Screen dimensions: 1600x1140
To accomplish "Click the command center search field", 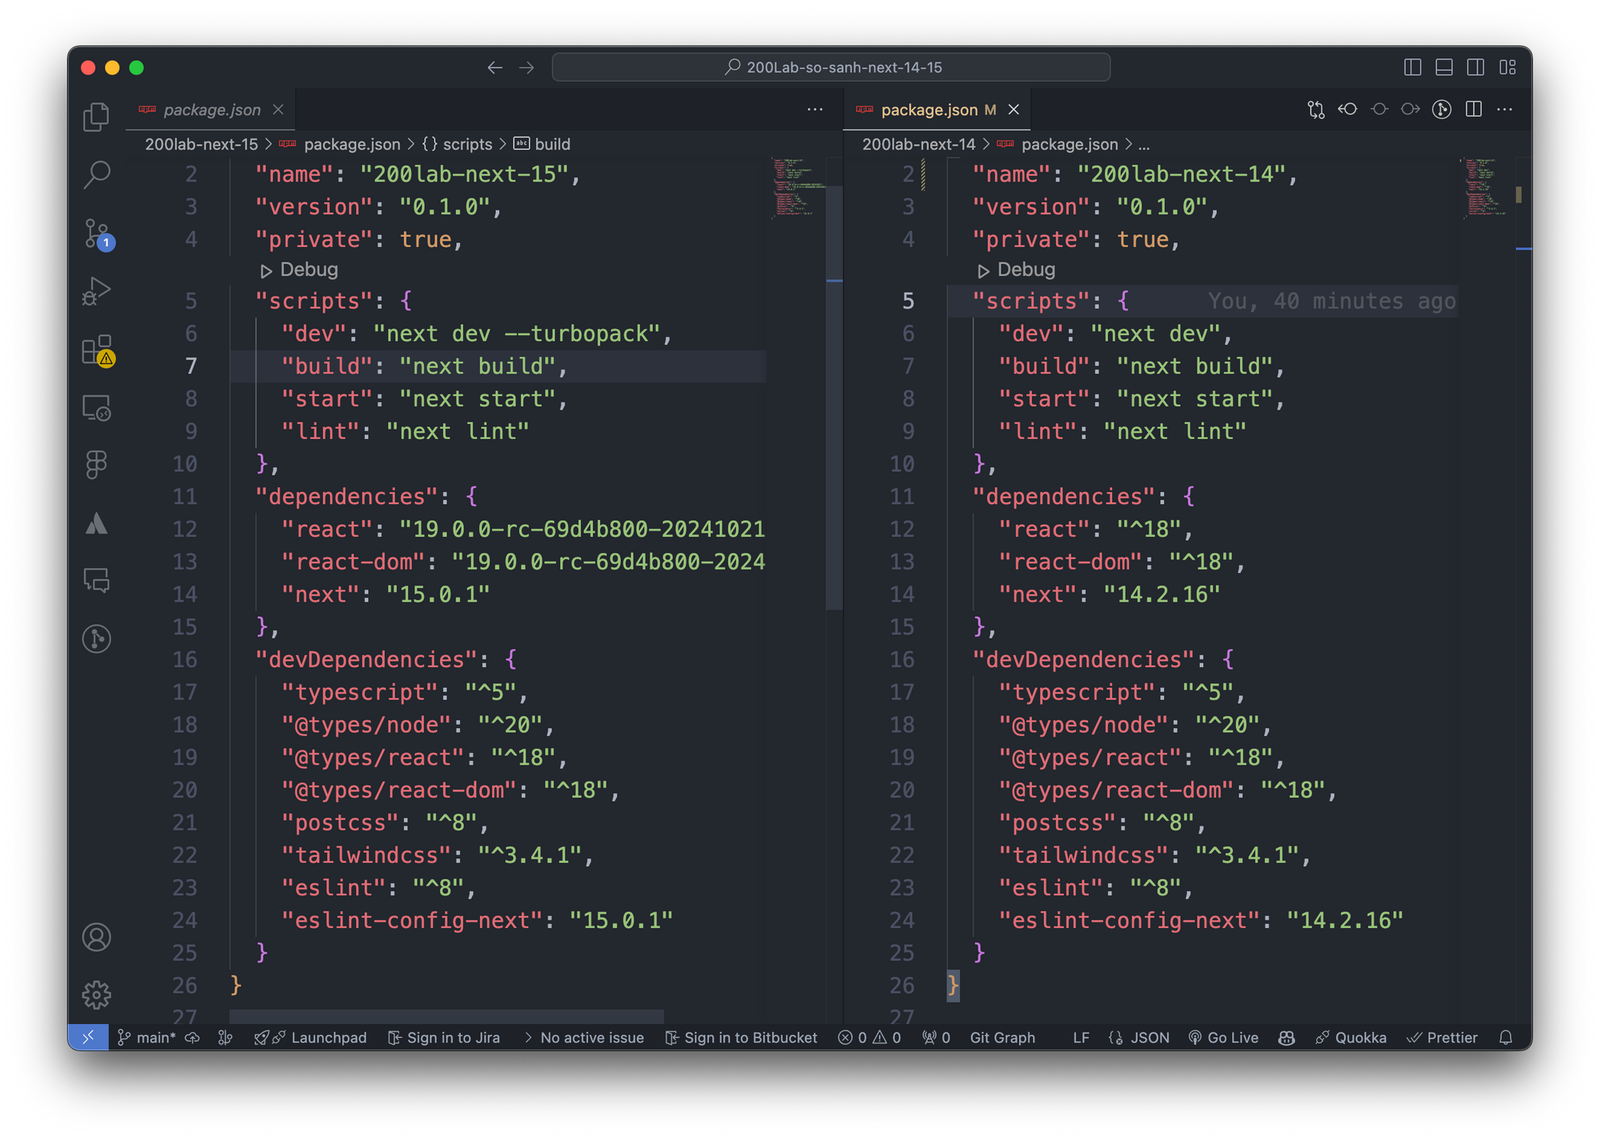I will [x=831, y=67].
